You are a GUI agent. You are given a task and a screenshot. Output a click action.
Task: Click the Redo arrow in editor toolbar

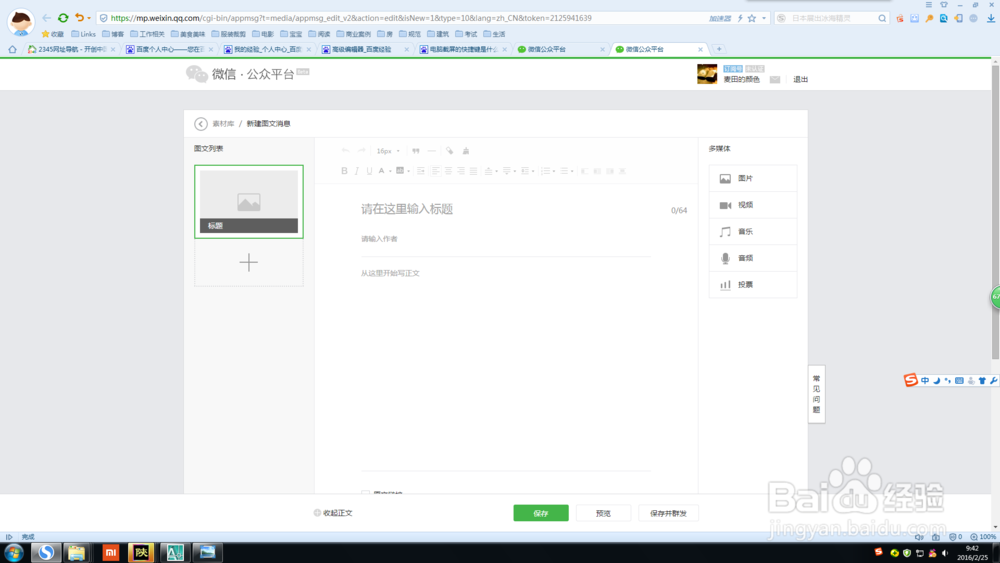tap(362, 150)
